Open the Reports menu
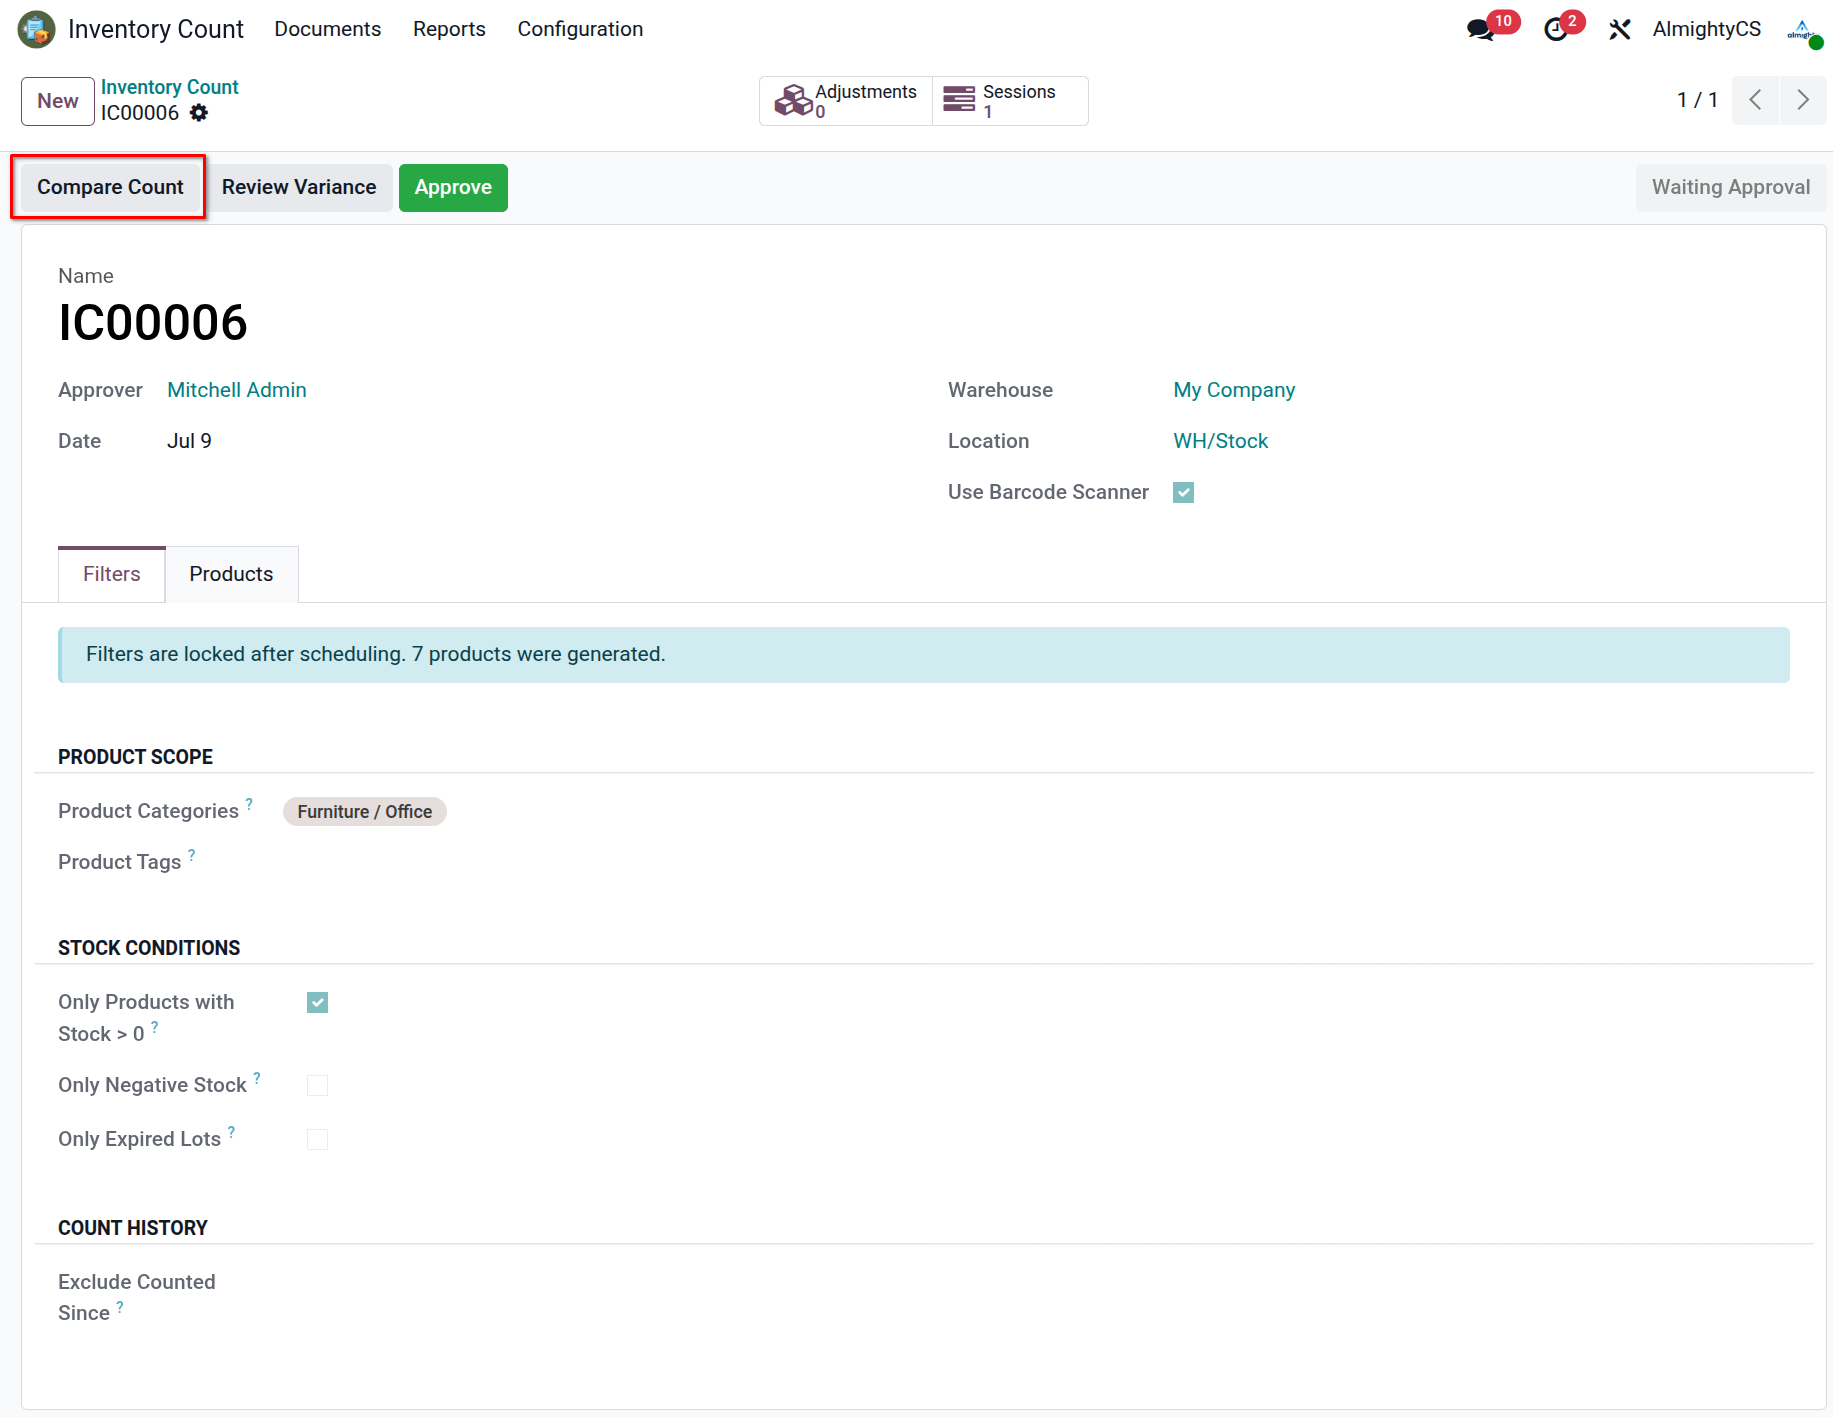Viewport: 1833px width, 1417px height. click(449, 29)
